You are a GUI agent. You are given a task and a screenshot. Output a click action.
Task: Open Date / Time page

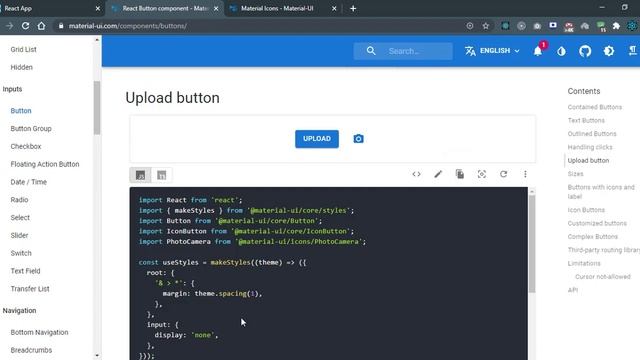pyautogui.click(x=29, y=182)
